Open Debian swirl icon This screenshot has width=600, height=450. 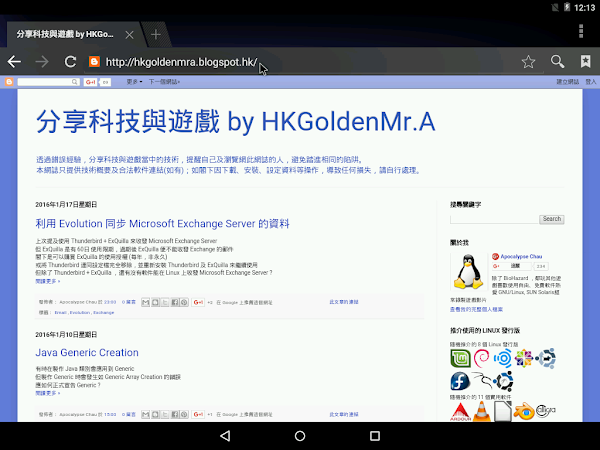click(x=481, y=359)
